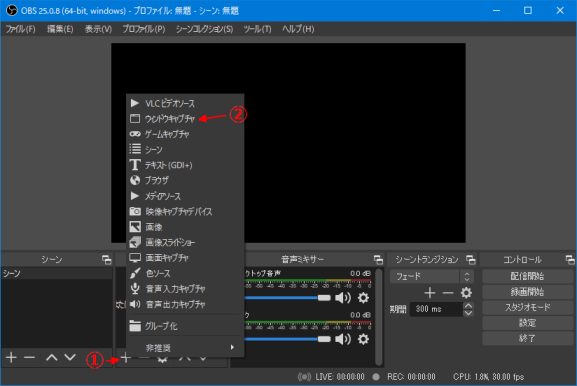The width and height of the screenshot is (577, 386).
Task: Choose VLCビデオソース from the source menu
Action: [185, 103]
